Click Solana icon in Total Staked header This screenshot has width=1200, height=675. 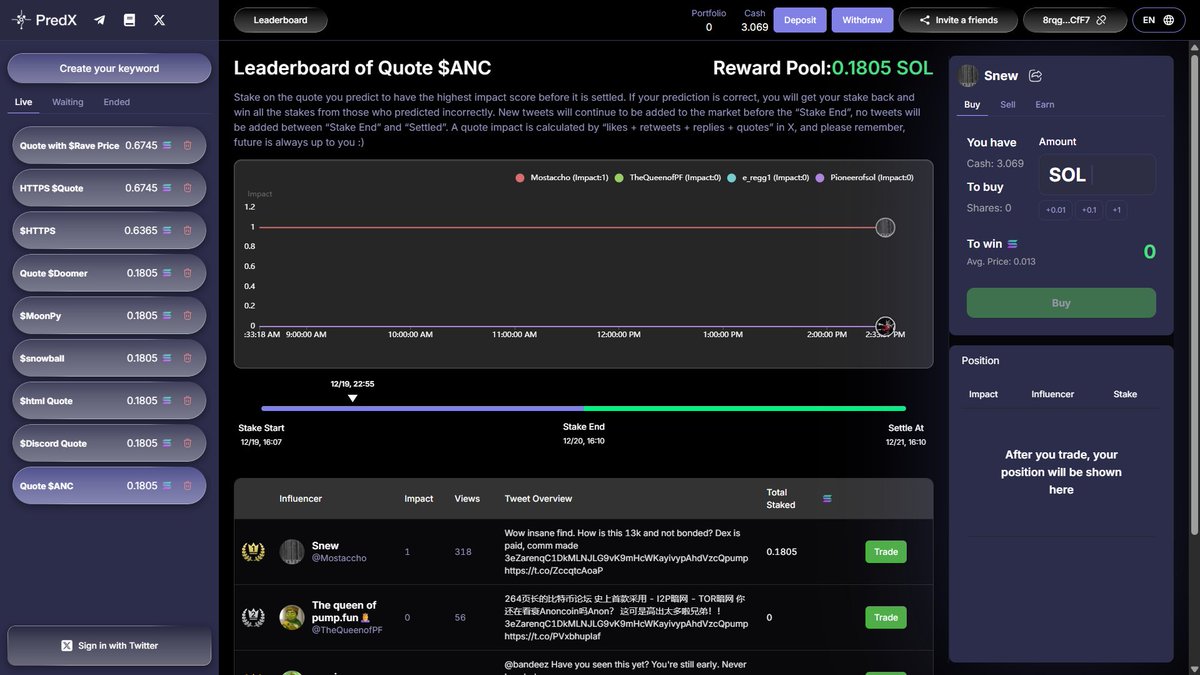click(827, 498)
